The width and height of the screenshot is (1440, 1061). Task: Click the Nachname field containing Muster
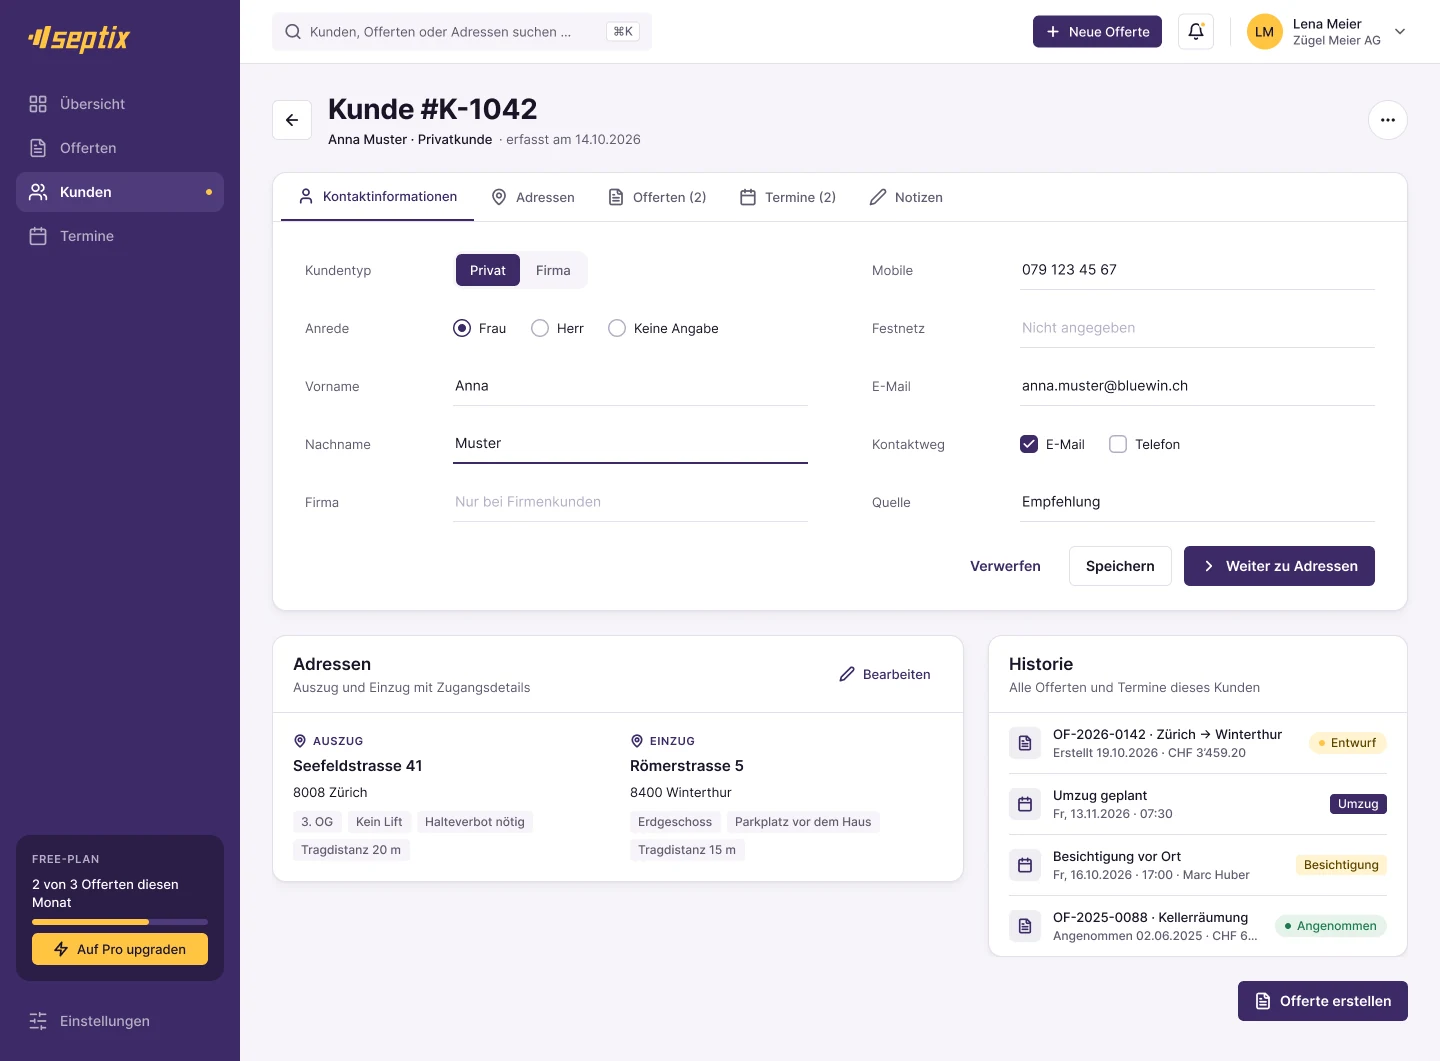[631, 444]
